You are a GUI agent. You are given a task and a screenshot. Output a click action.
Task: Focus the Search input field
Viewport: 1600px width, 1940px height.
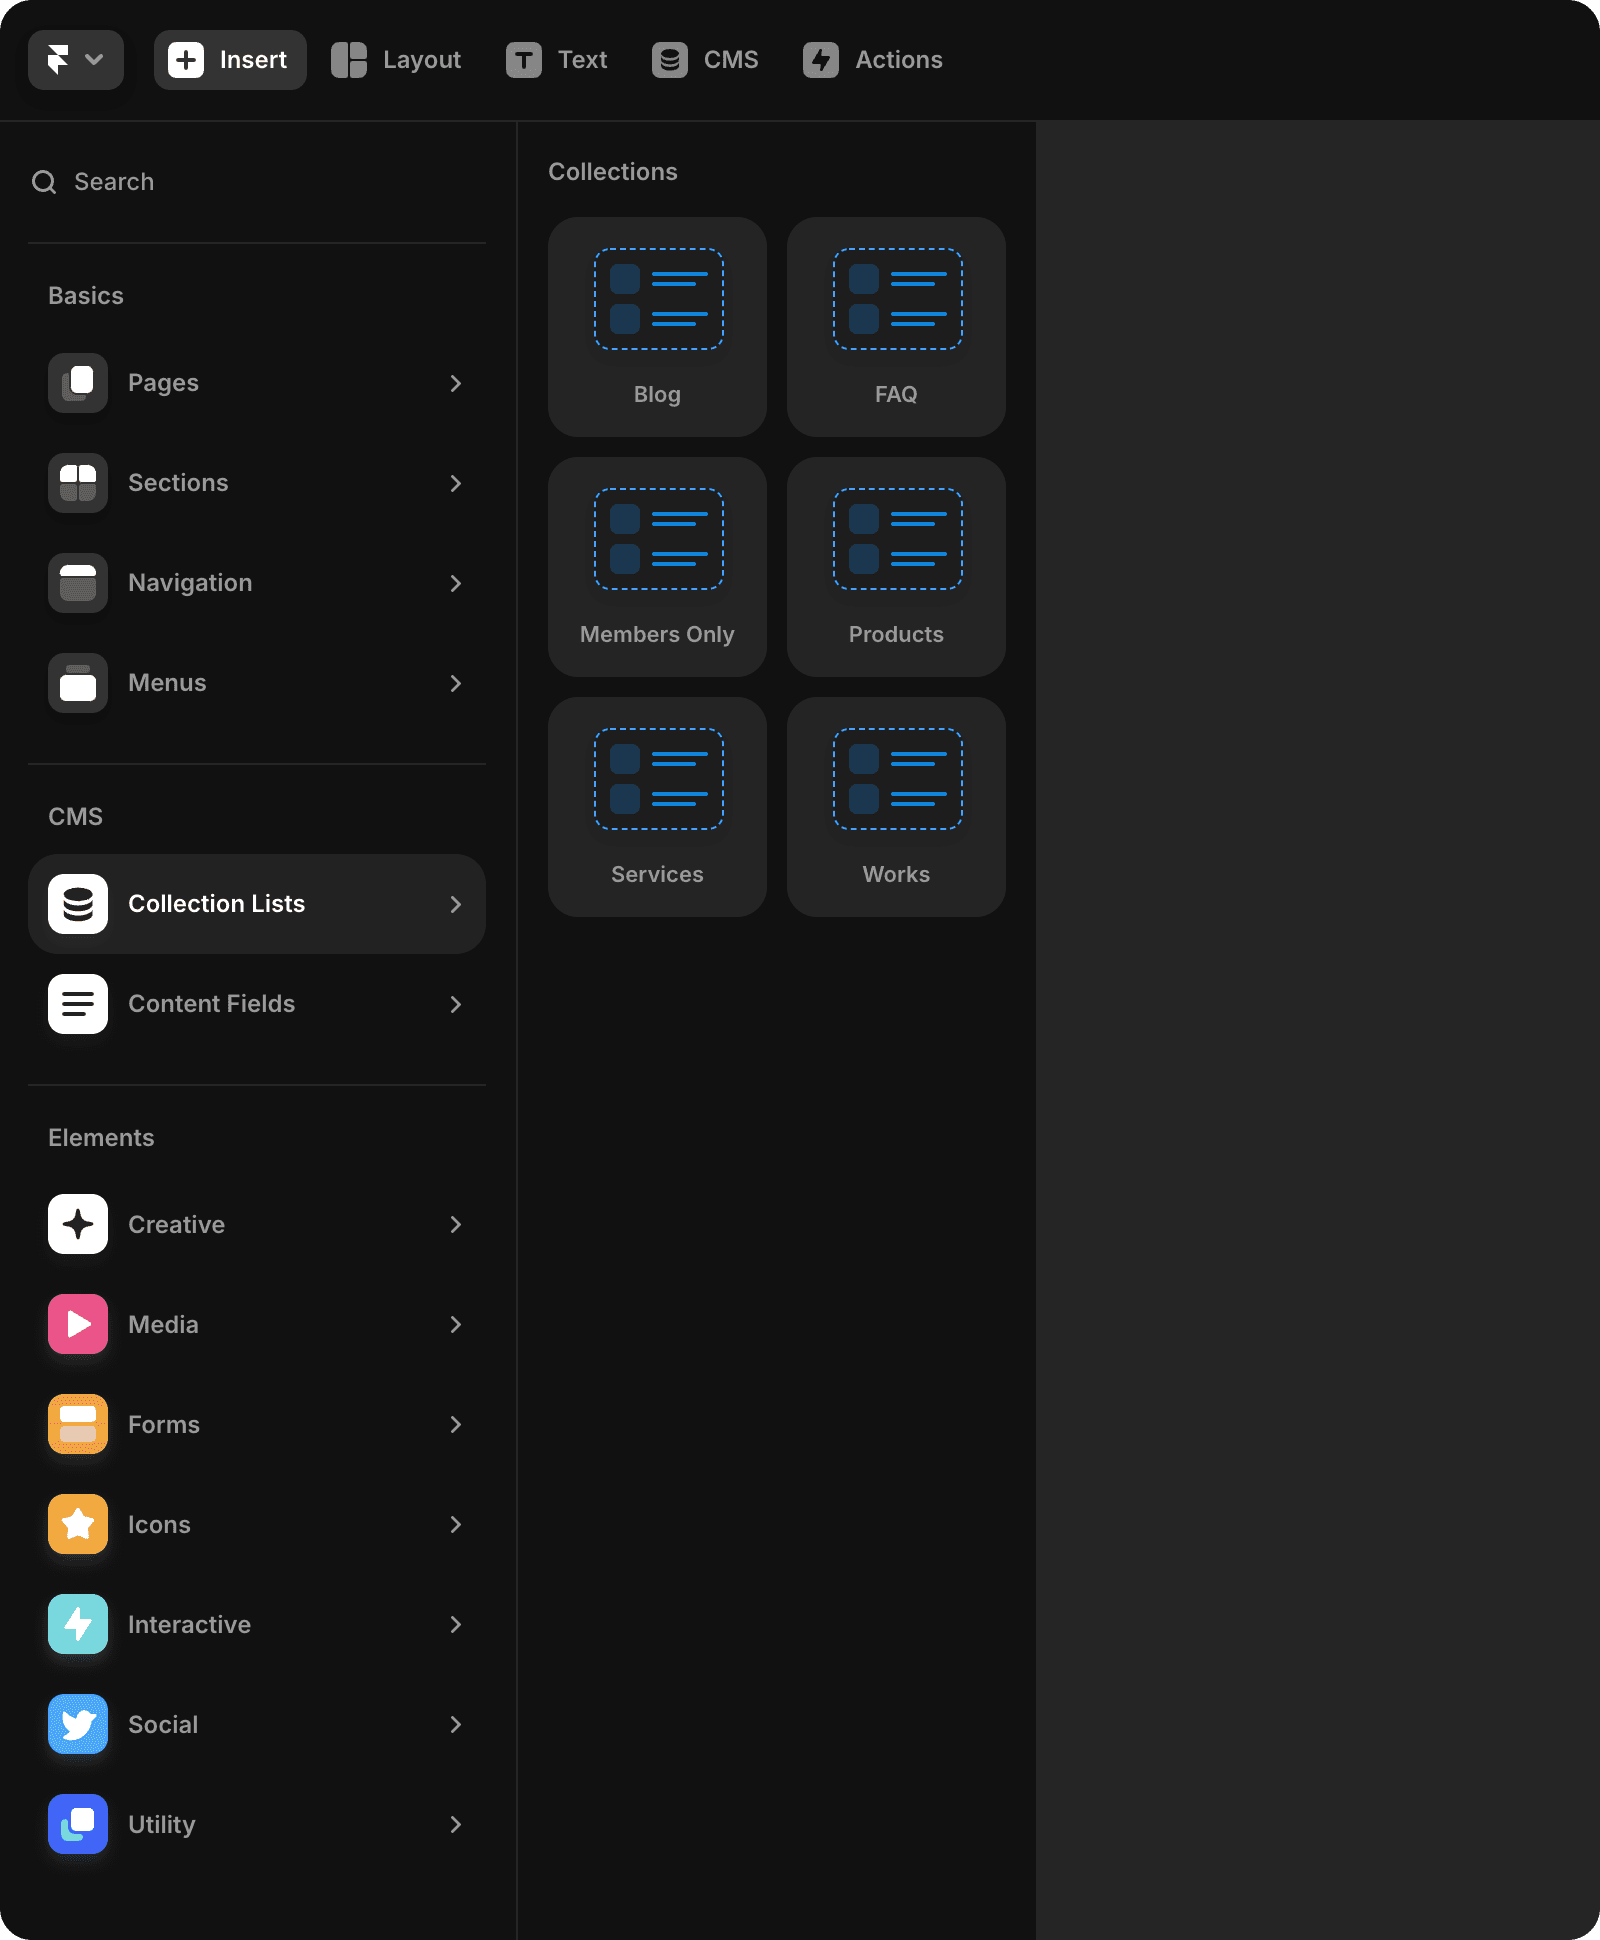(x=260, y=182)
